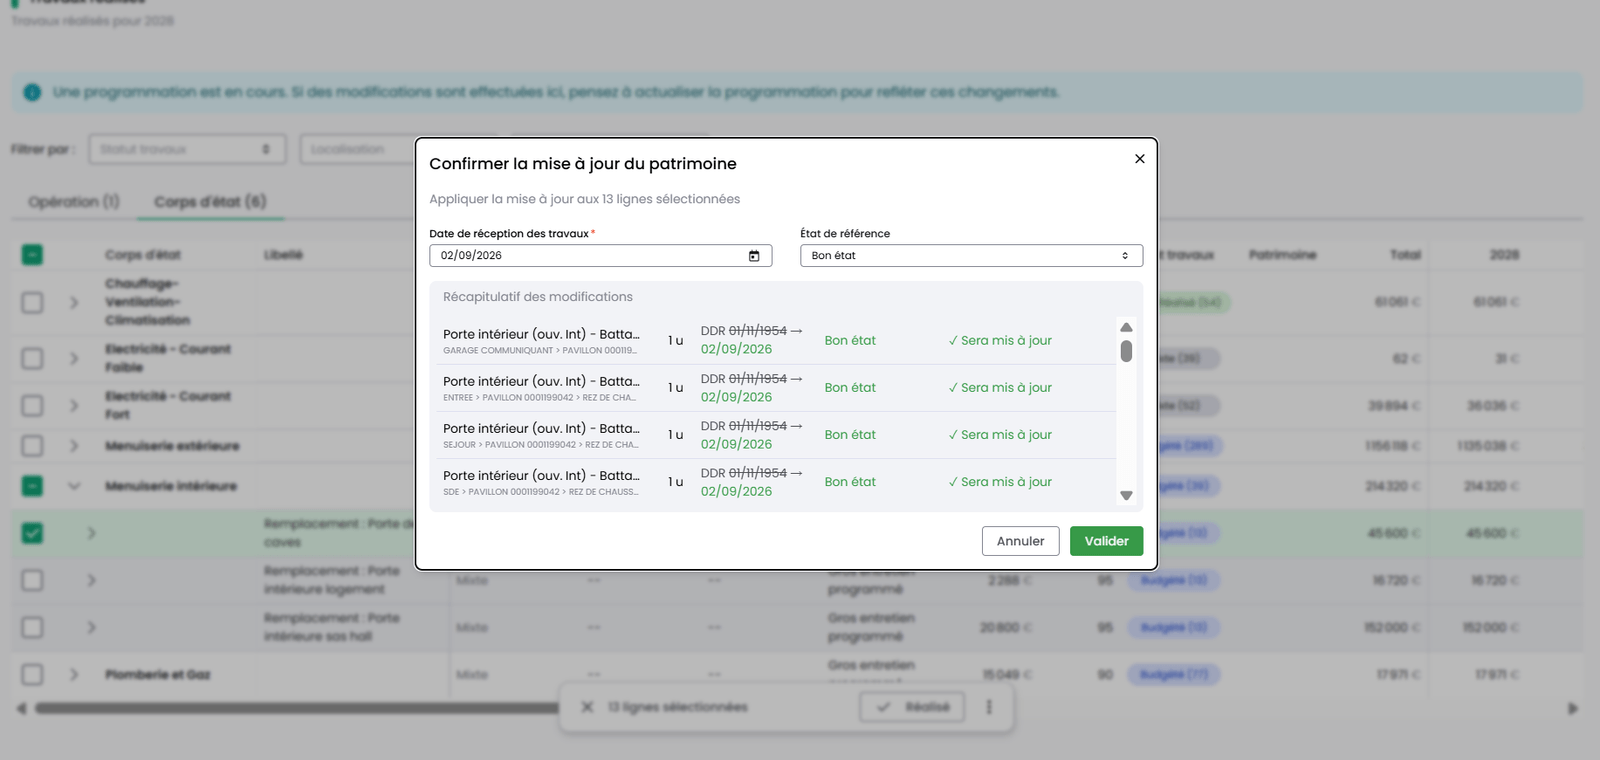Switch to the Corps d'état (6) tab
Viewport: 1600px width, 760px height.
coord(210,202)
